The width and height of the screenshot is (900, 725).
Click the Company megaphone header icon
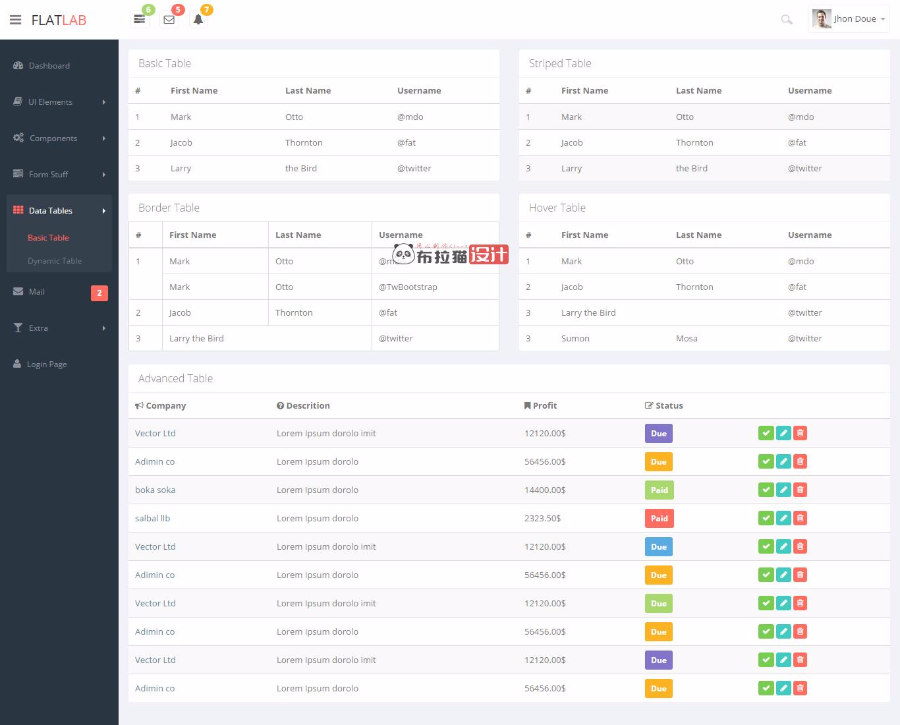click(139, 406)
